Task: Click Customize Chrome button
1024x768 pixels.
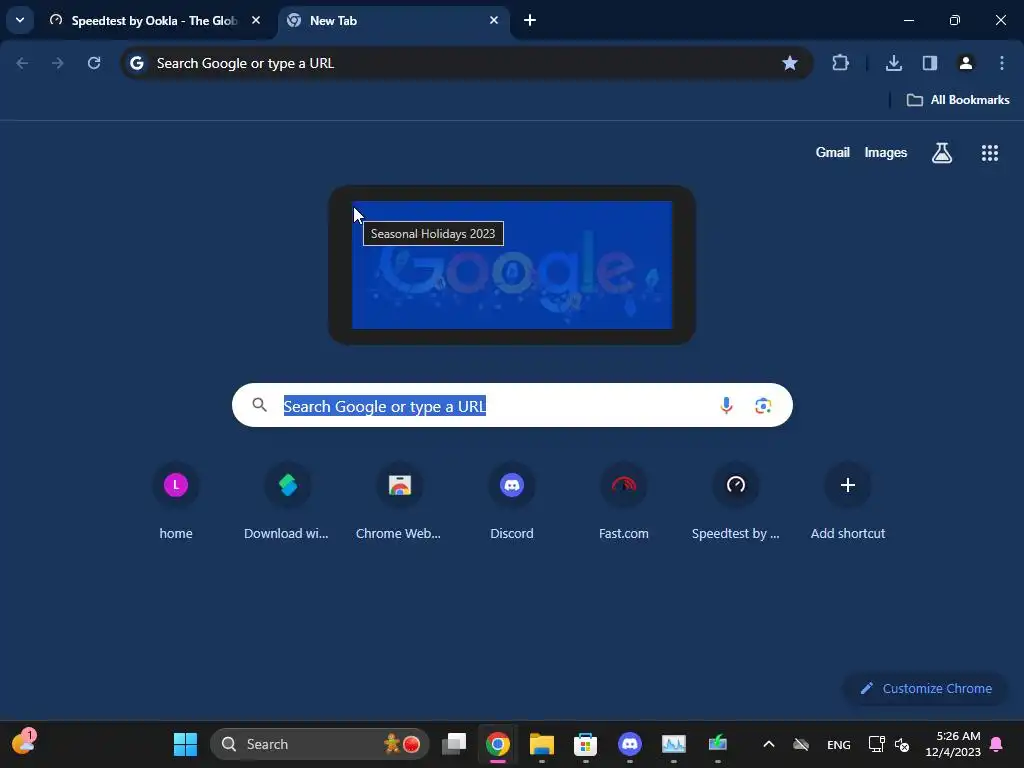Action: tap(926, 688)
